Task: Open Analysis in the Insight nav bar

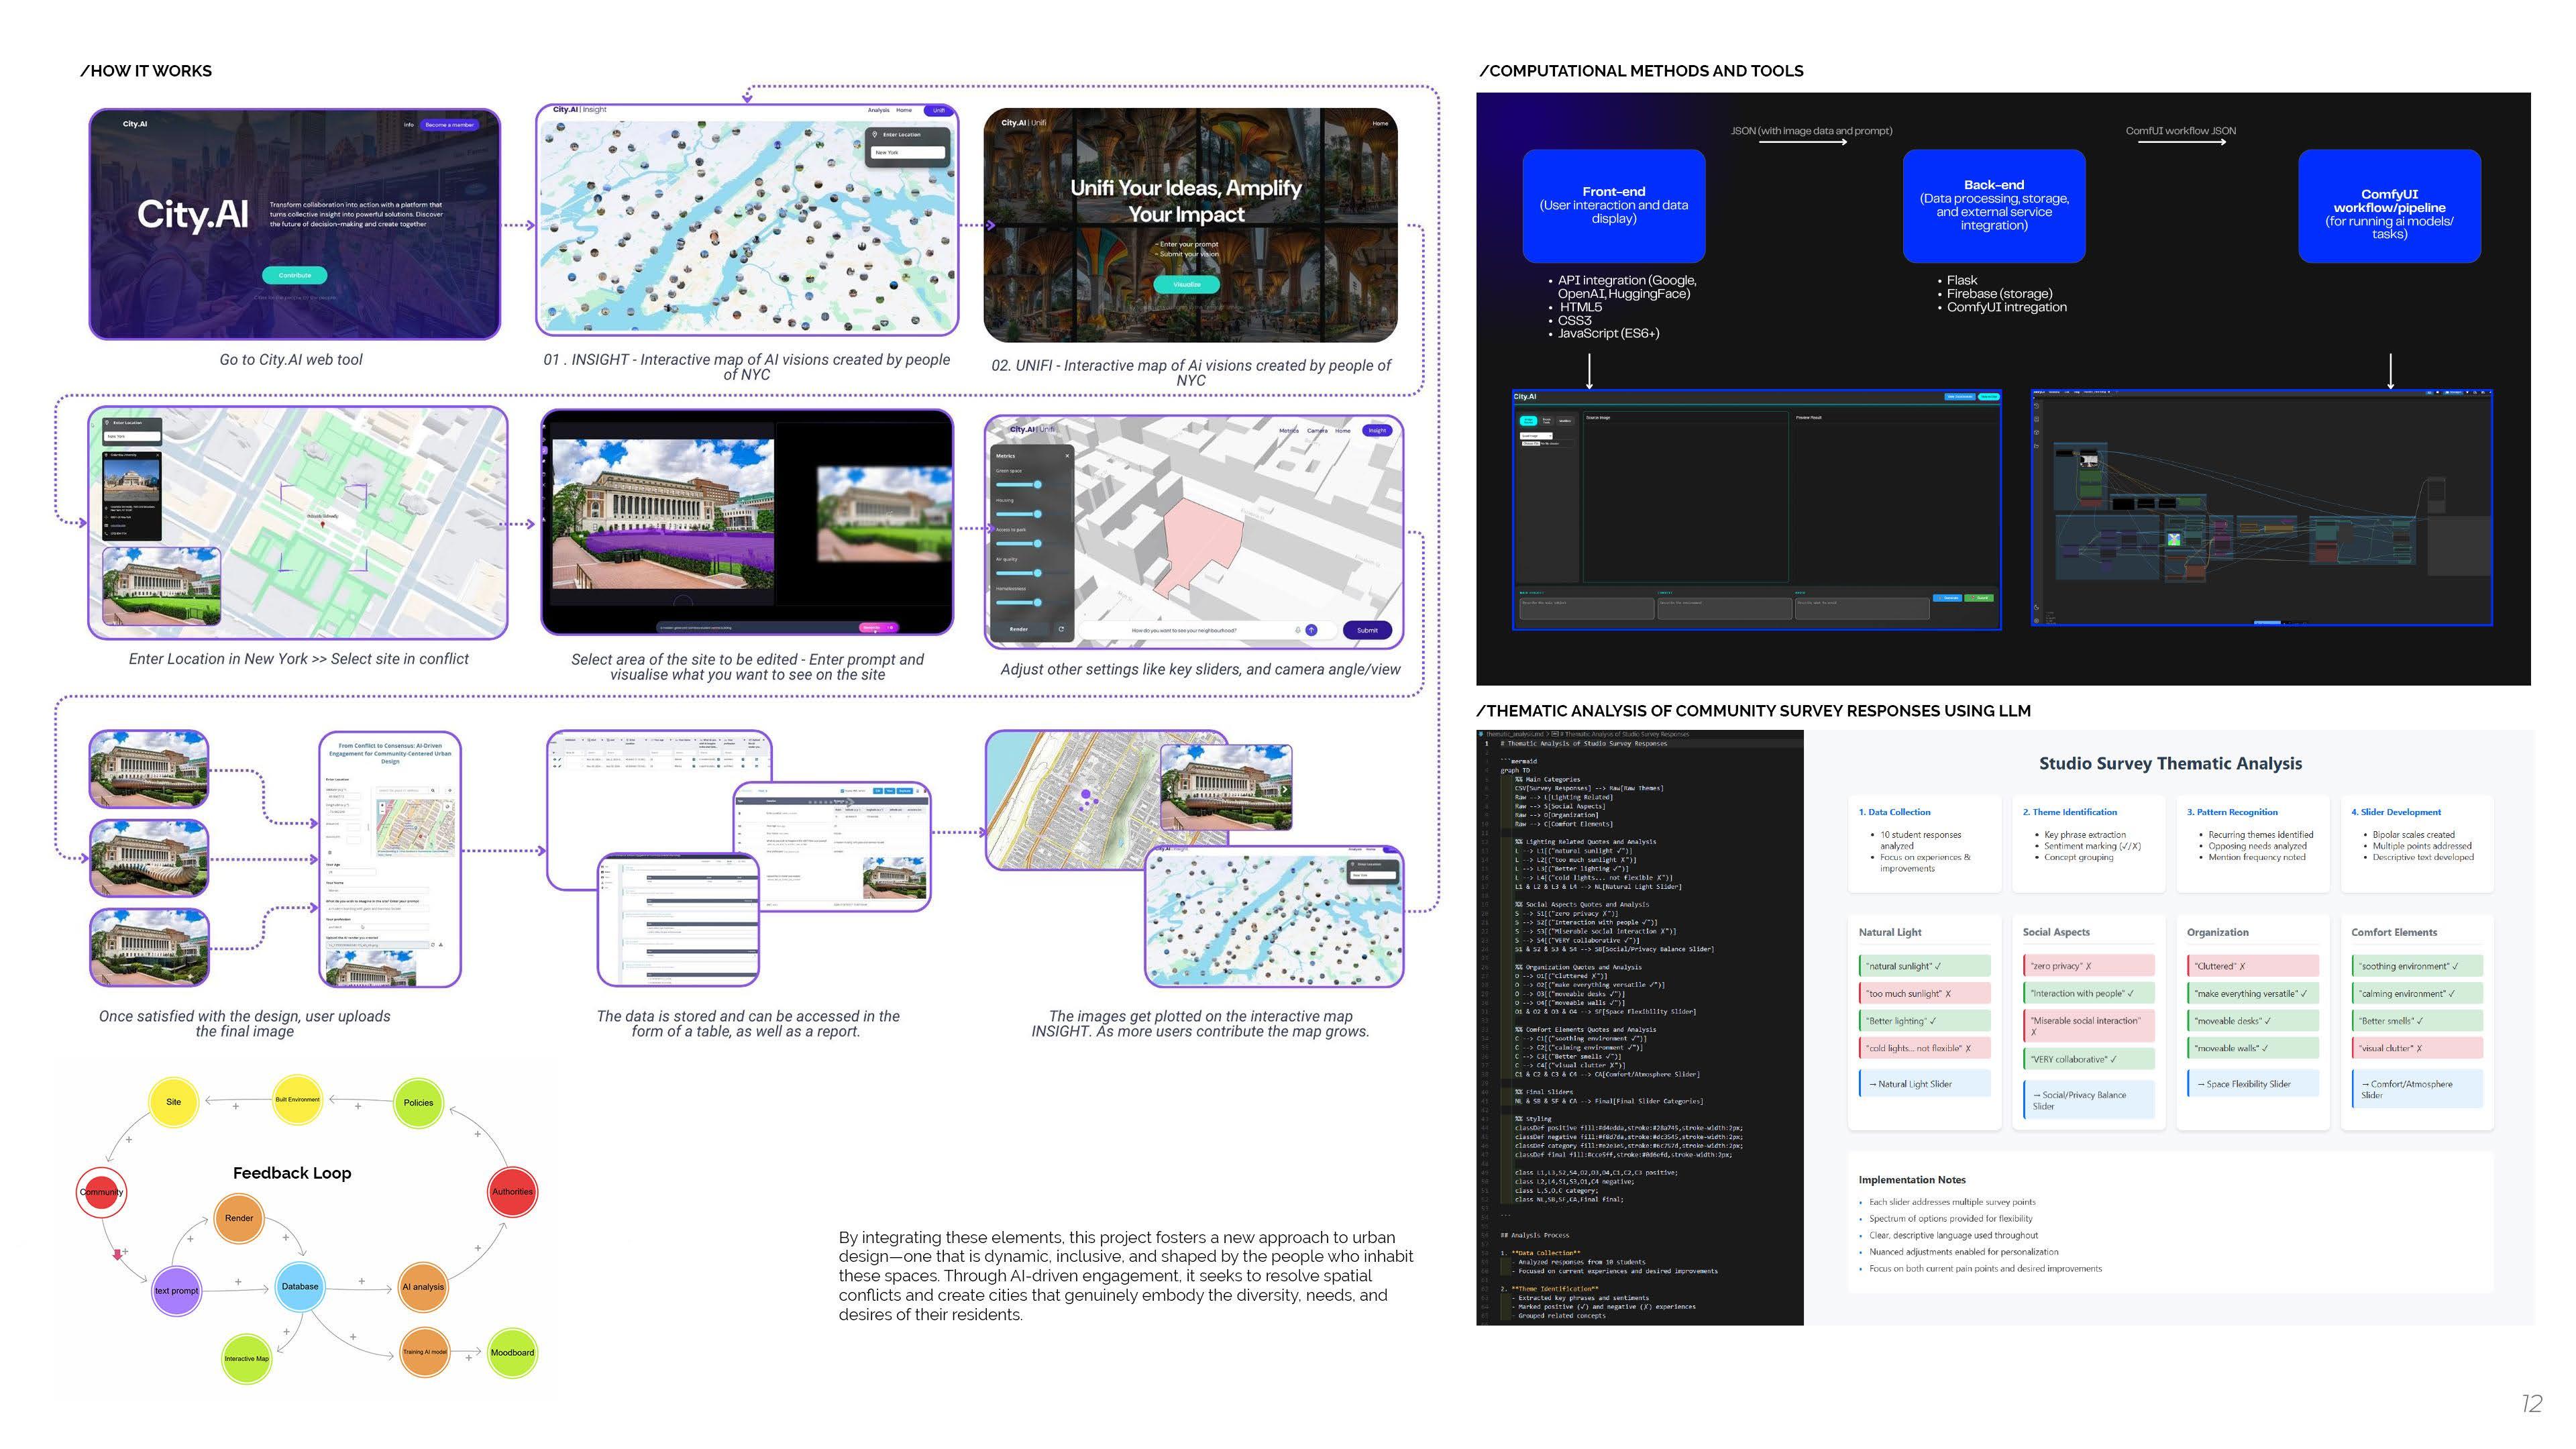Action: [x=878, y=110]
